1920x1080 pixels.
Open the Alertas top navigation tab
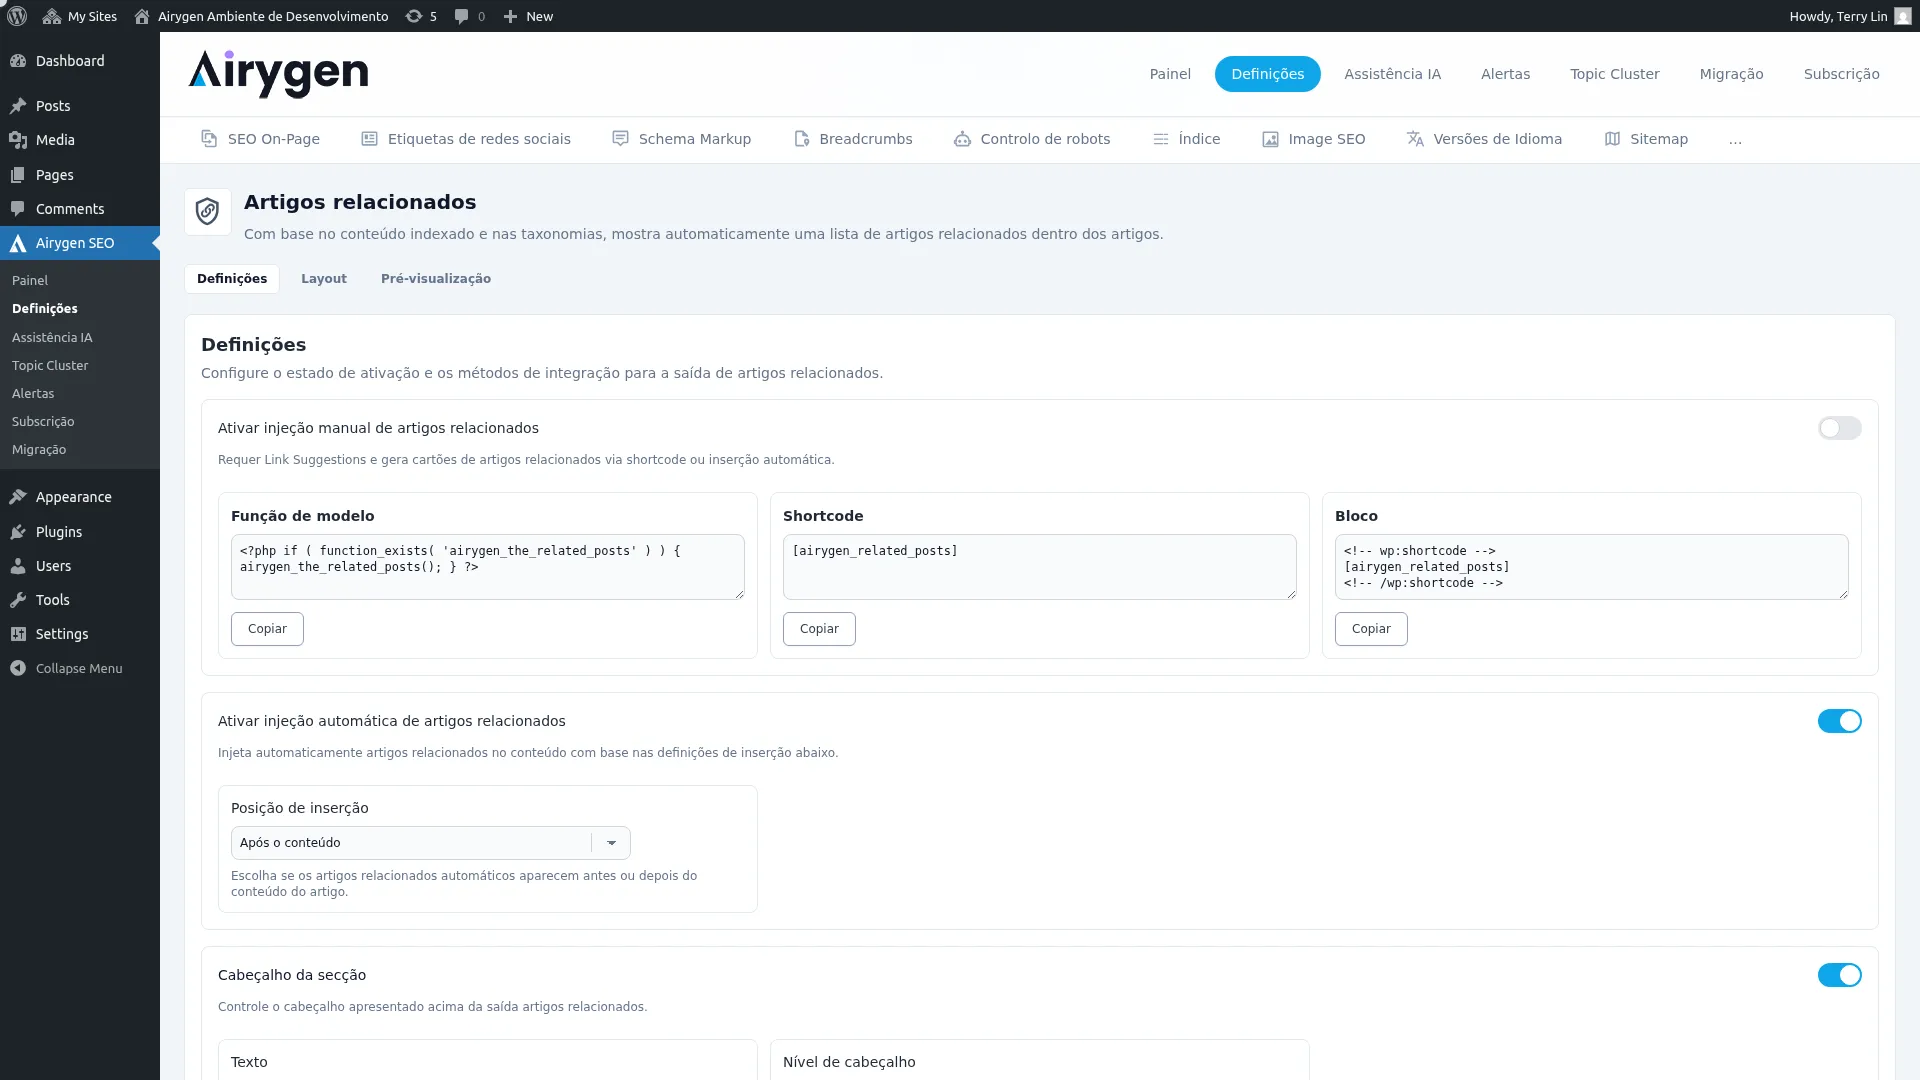click(1505, 74)
